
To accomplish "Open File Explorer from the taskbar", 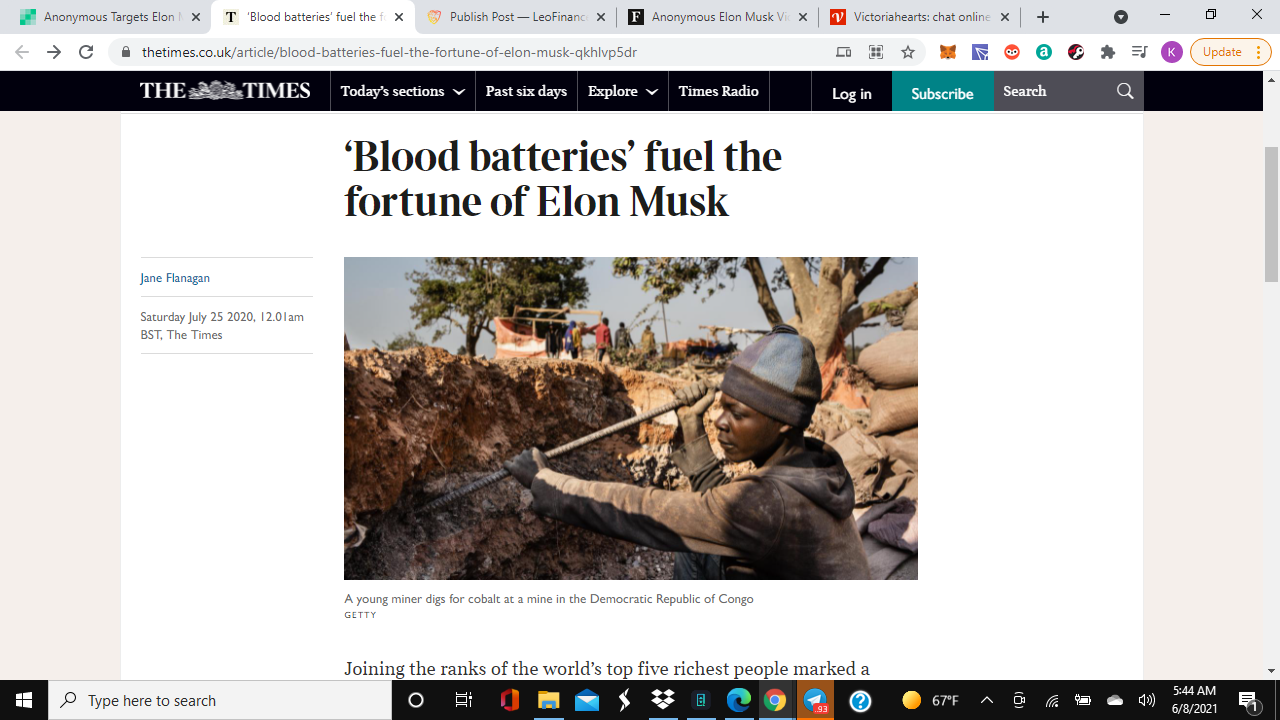I will point(548,700).
